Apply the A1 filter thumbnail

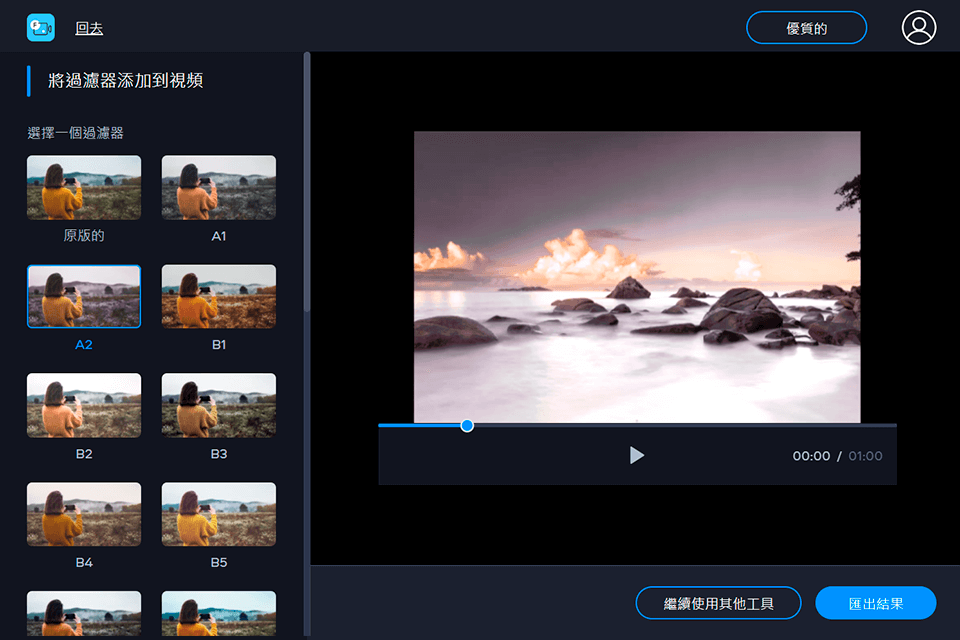219,187
